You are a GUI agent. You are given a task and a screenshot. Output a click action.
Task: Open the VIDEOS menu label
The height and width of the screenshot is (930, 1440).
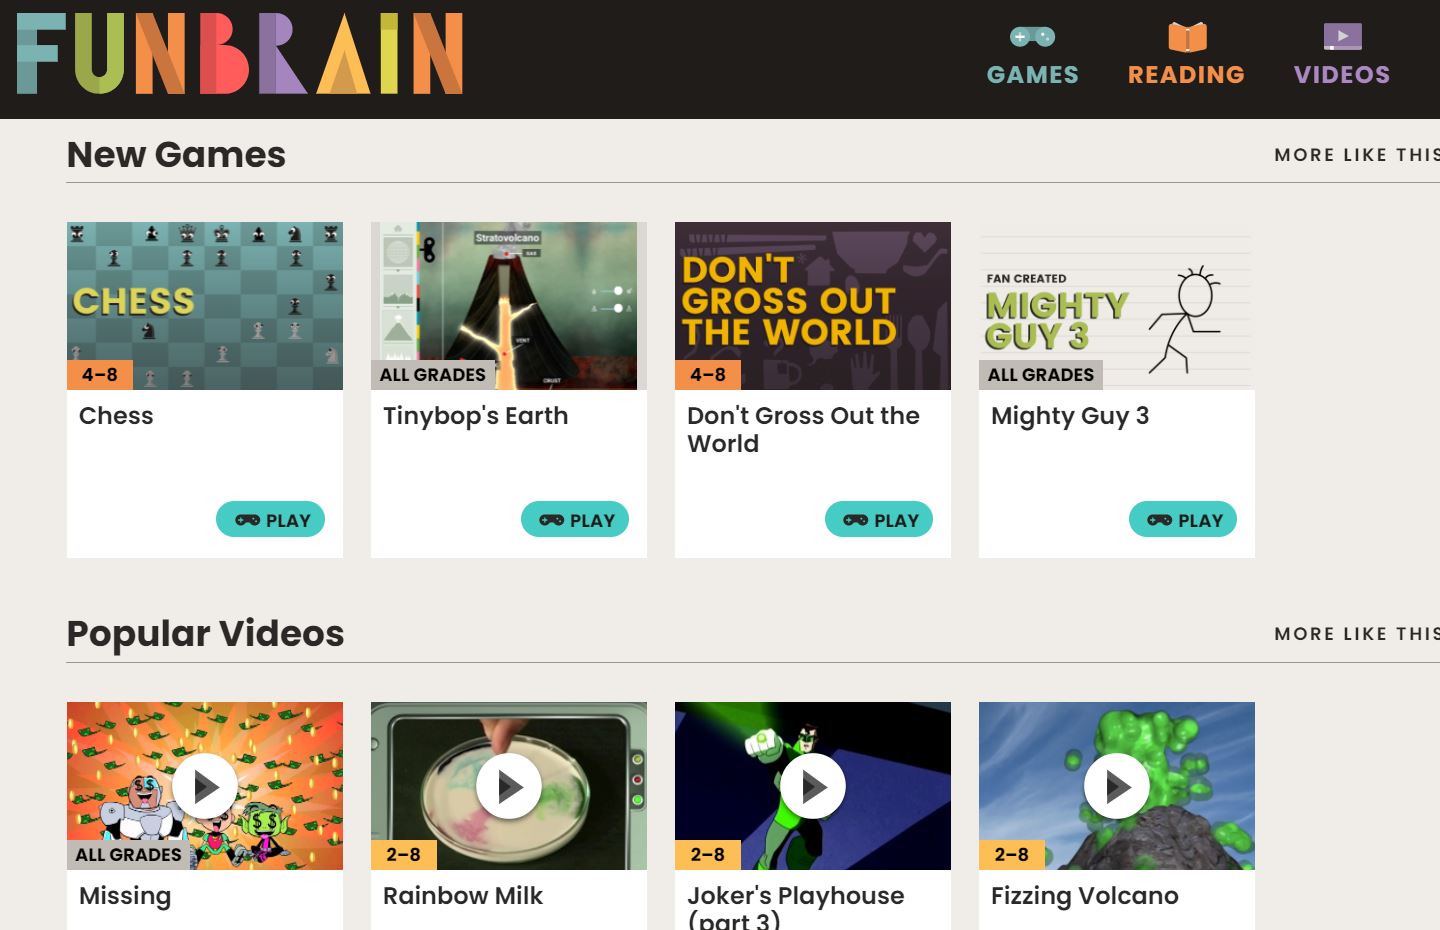coord(1342,75)
